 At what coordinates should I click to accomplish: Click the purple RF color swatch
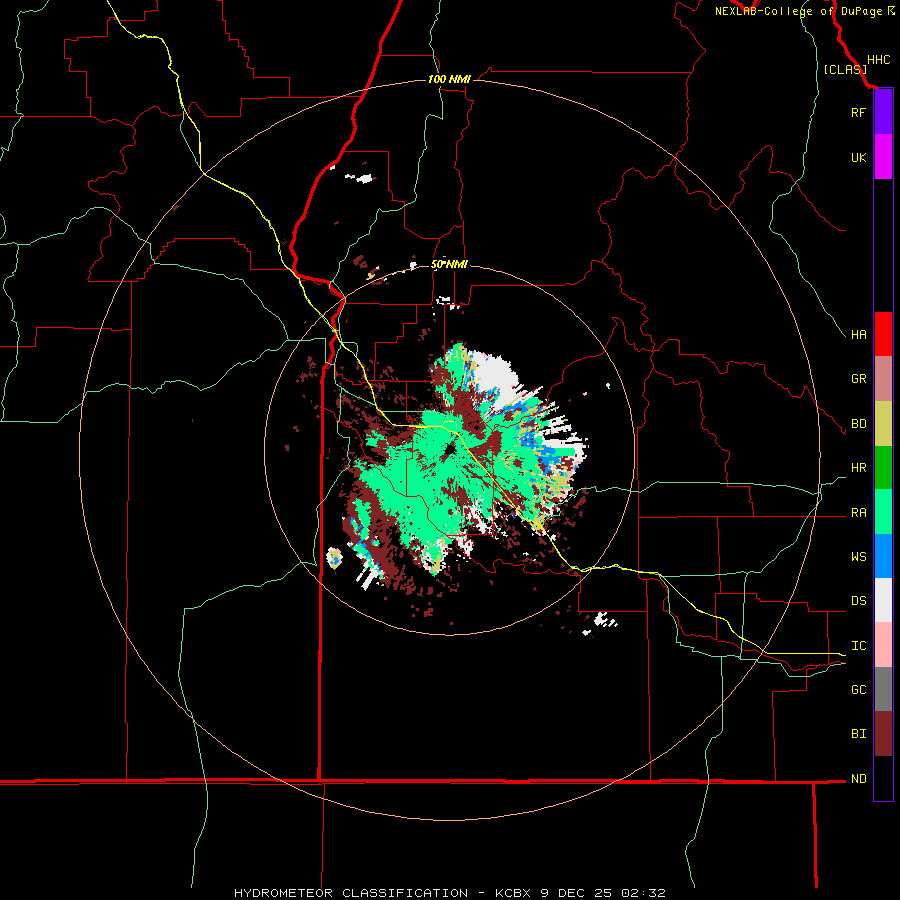click(x=883, y=112)
